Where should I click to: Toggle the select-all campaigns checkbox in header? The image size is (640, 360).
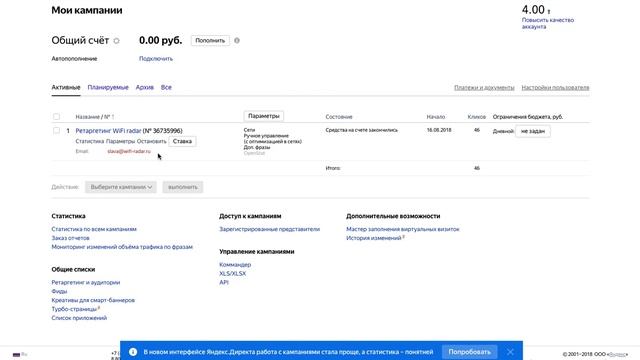coord(56,117)
